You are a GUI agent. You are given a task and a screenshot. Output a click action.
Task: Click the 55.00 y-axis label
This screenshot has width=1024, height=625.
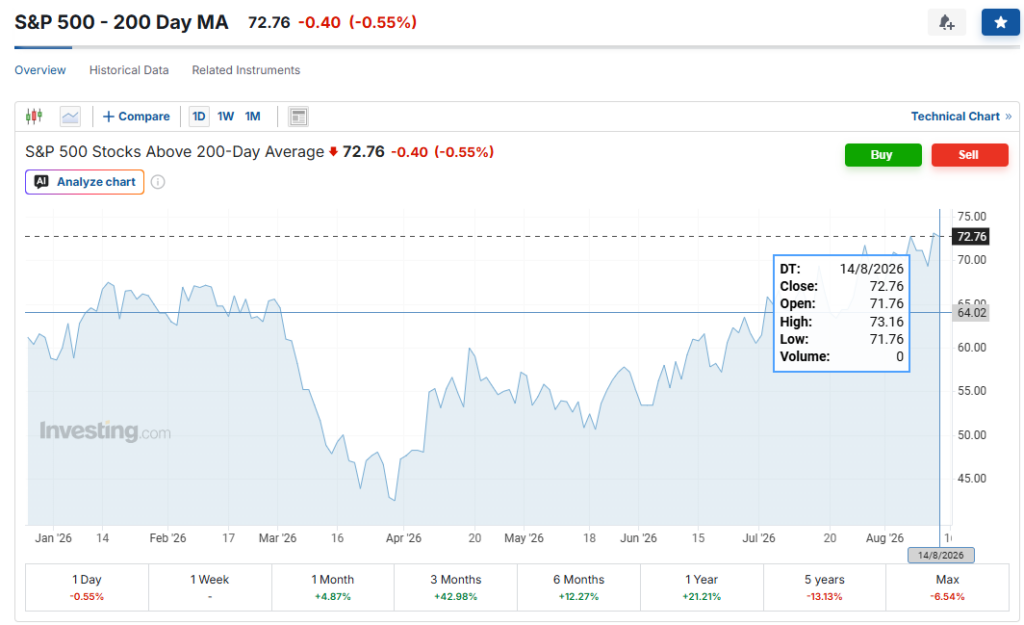pos(972,391)
